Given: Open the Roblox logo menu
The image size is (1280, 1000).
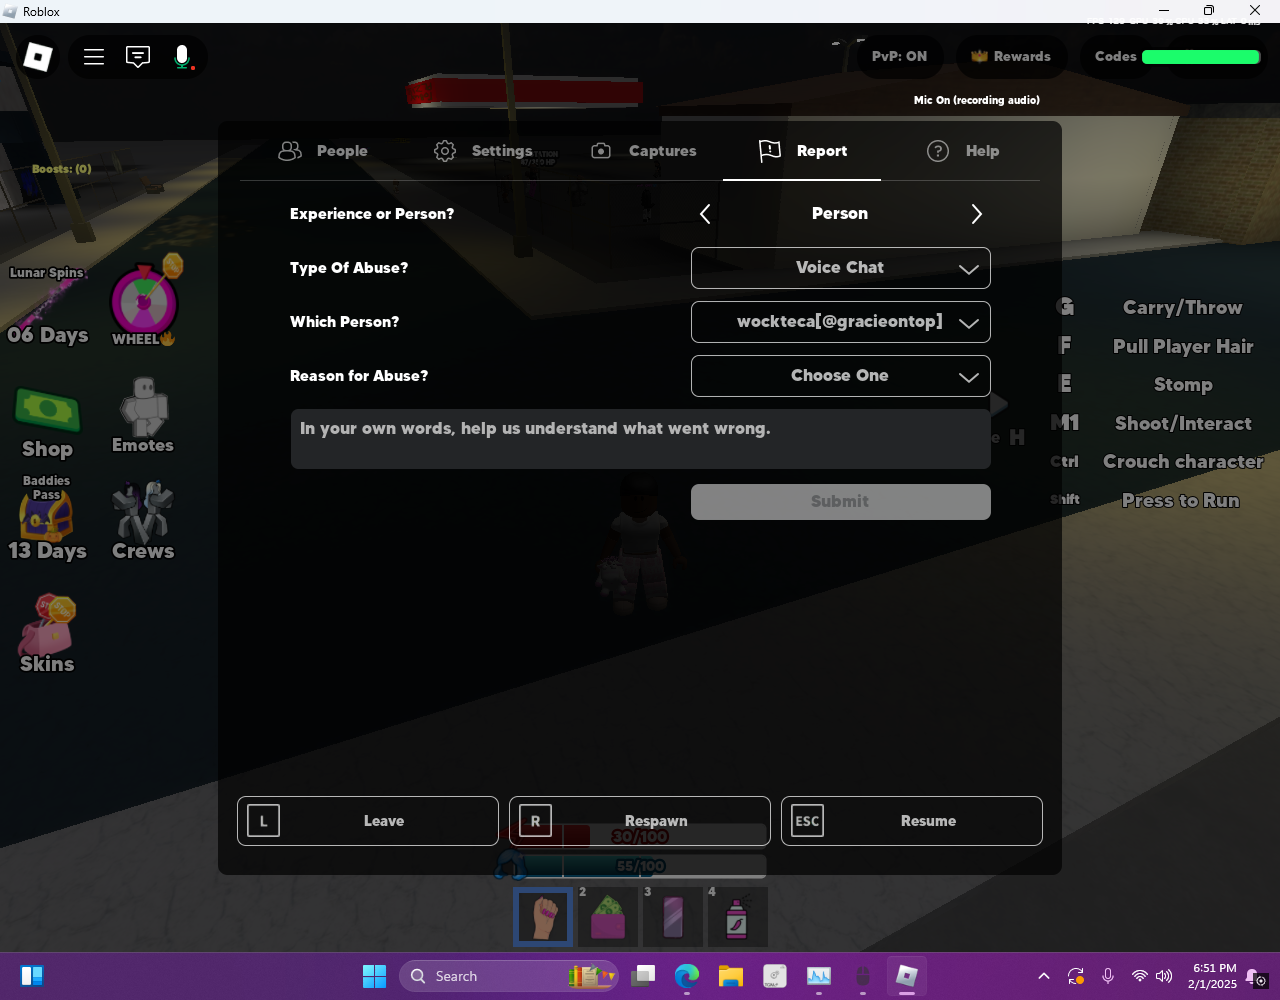Looking at the screenshot, I should click(38, 57).
